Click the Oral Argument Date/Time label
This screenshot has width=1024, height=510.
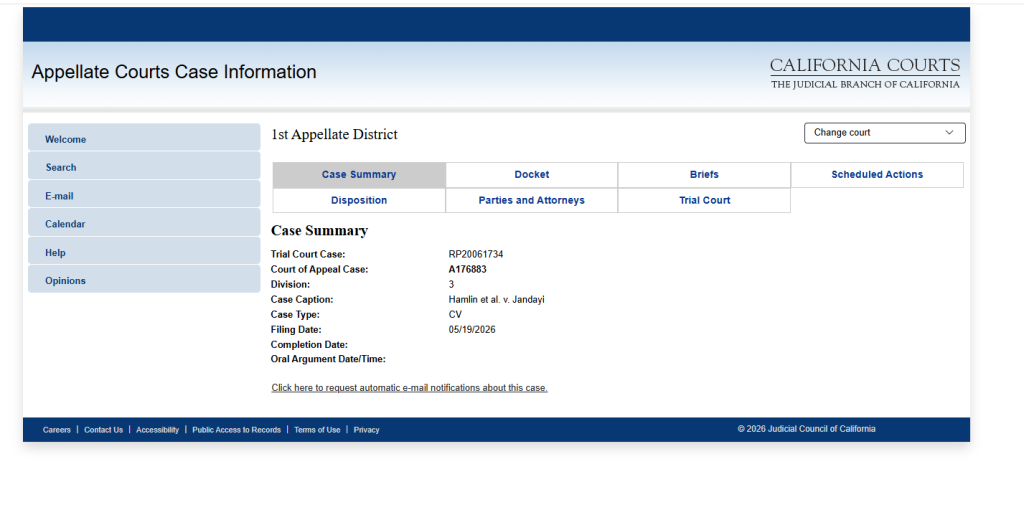328,359
